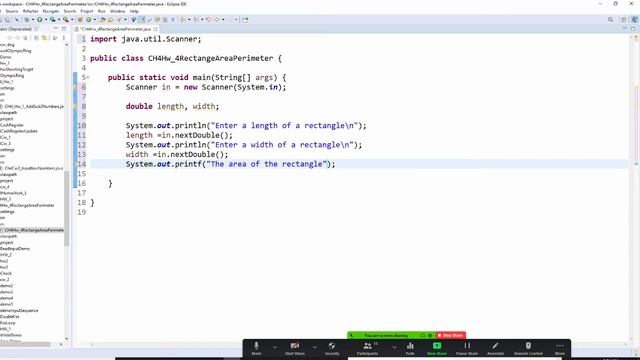Click the New Java Package icon
Viewport: 640px width, 360px height.
80,20
